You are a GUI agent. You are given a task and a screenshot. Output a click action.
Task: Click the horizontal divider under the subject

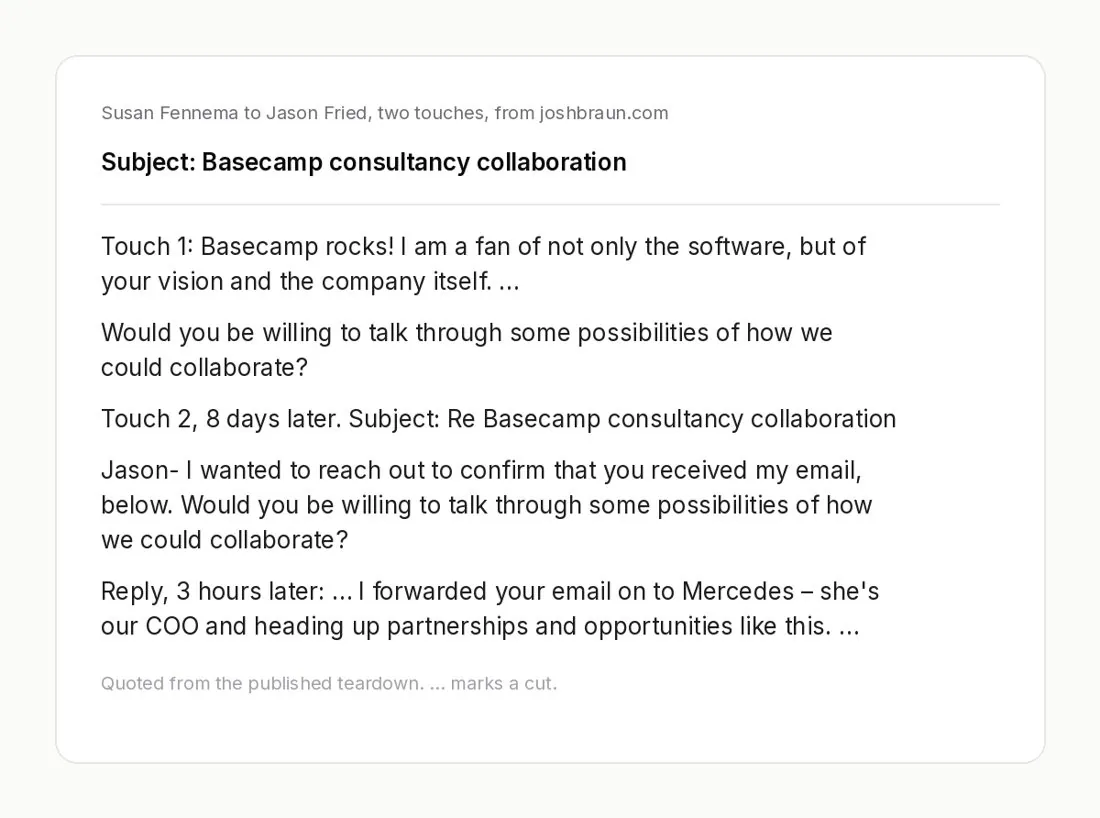(x=550, y=205)
